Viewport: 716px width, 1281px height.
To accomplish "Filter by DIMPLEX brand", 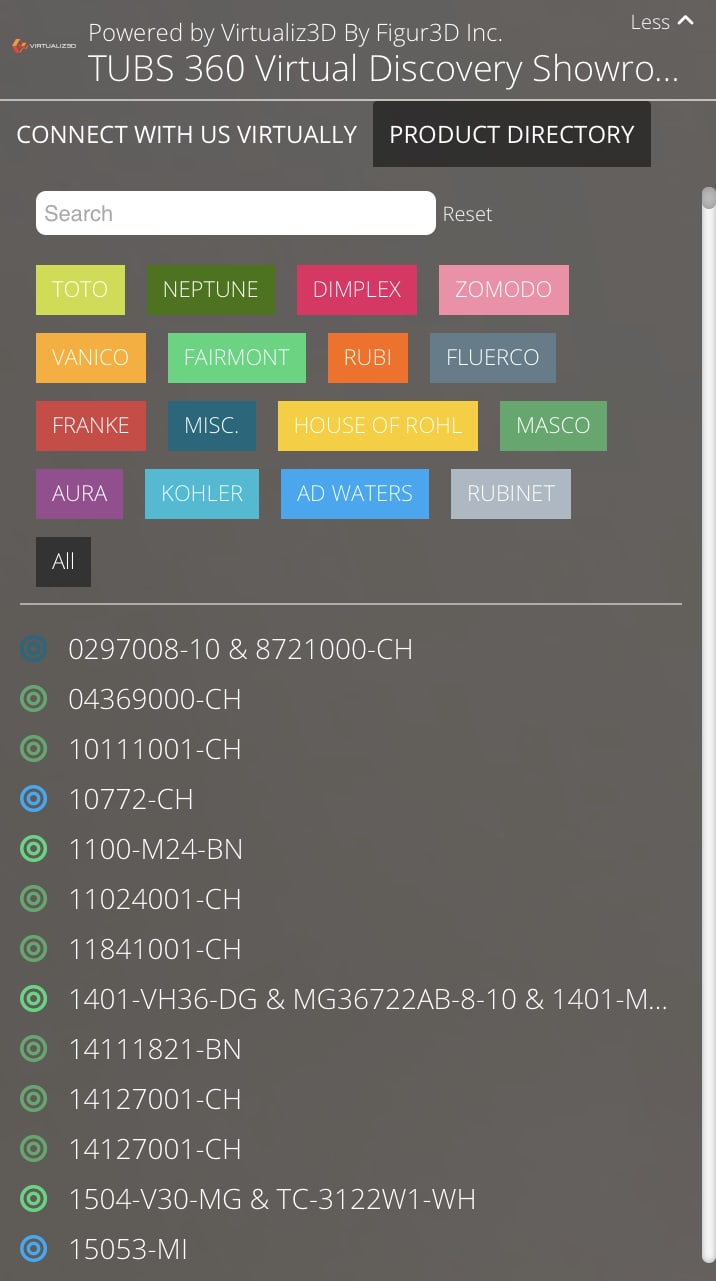I will 357,290.
